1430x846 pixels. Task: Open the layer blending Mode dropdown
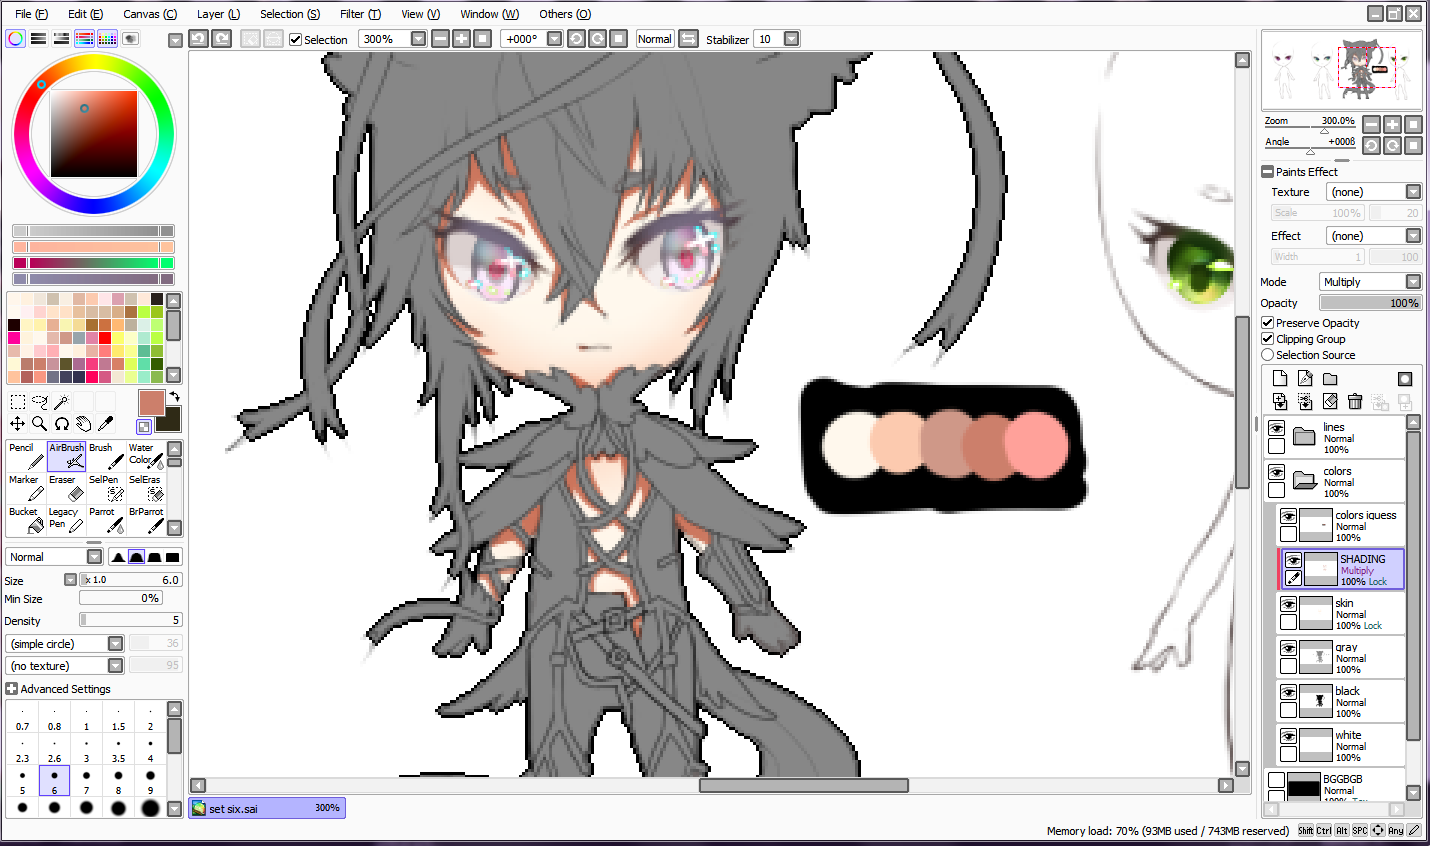click(x=1413, y=282)
